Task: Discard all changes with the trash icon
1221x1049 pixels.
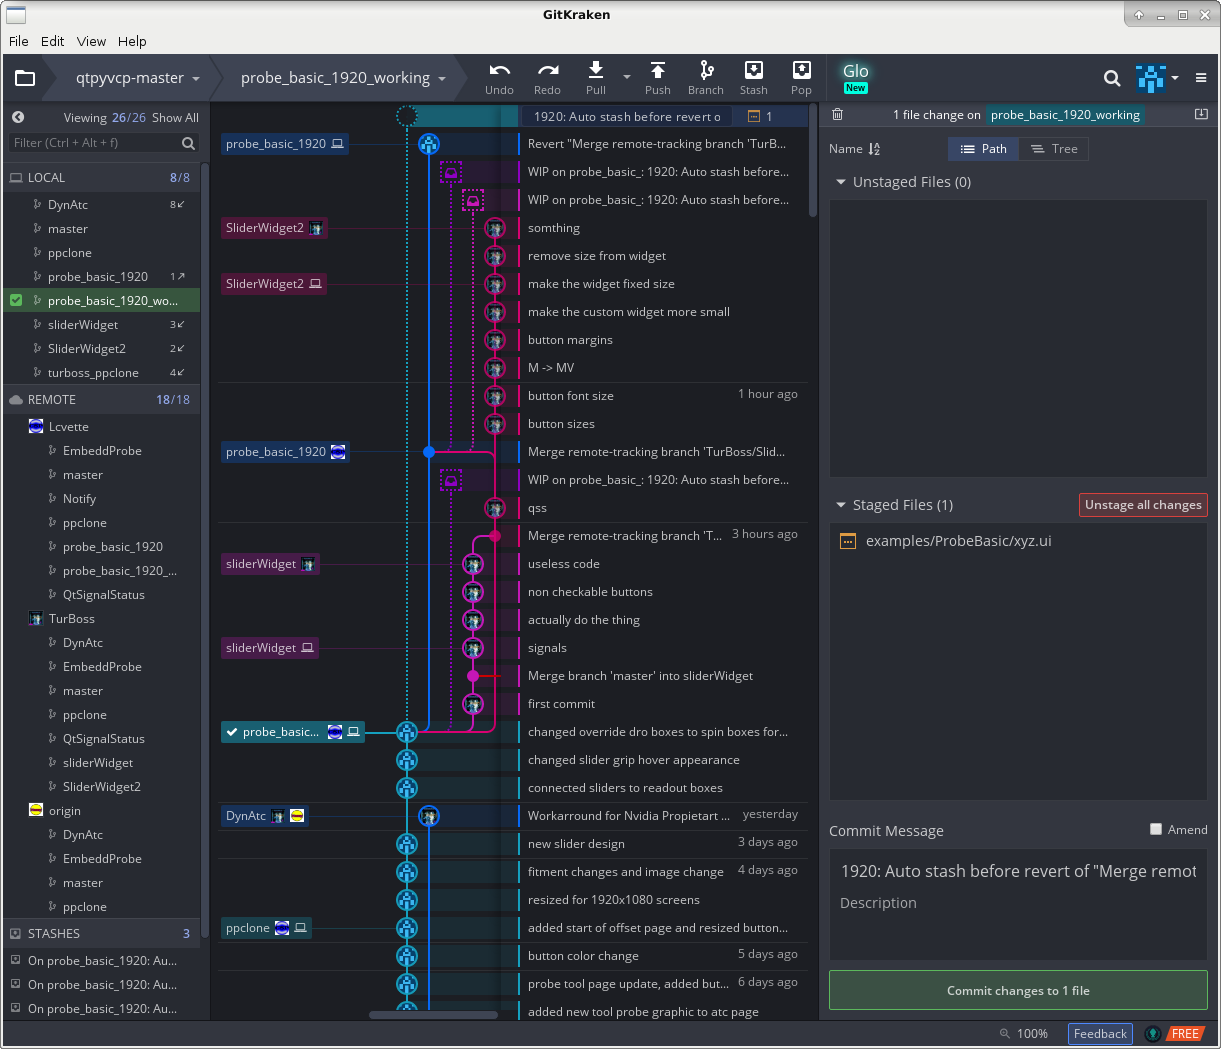Action: (838, 115)
